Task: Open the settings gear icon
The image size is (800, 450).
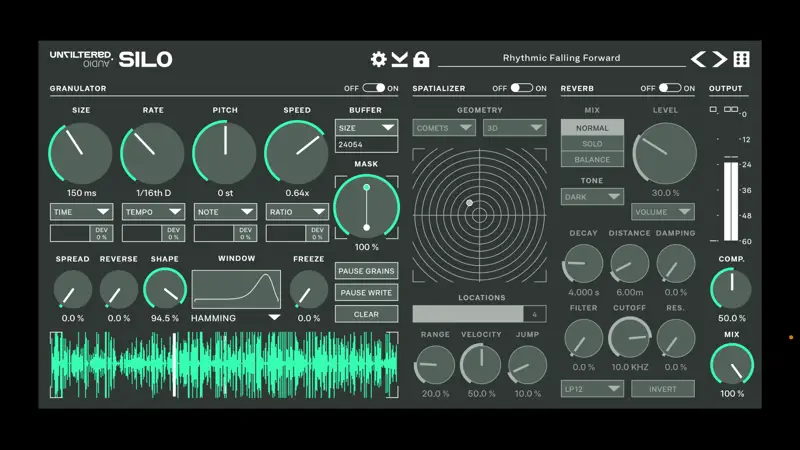Action: pyautogui.click(x=379, y=59)
